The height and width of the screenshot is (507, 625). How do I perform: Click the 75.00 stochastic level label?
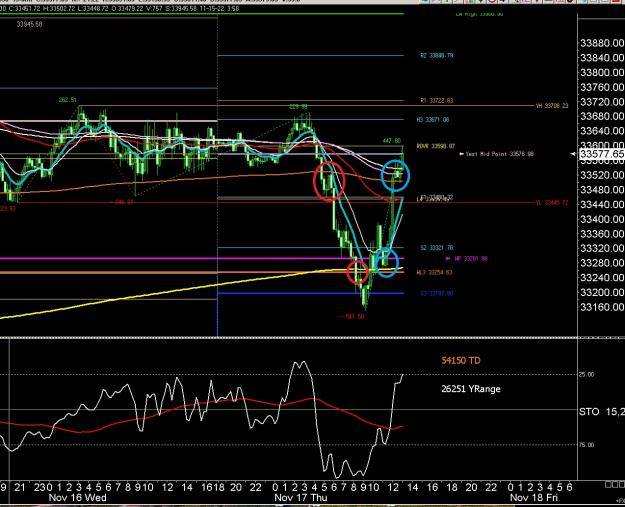click(x=586, y=445)
